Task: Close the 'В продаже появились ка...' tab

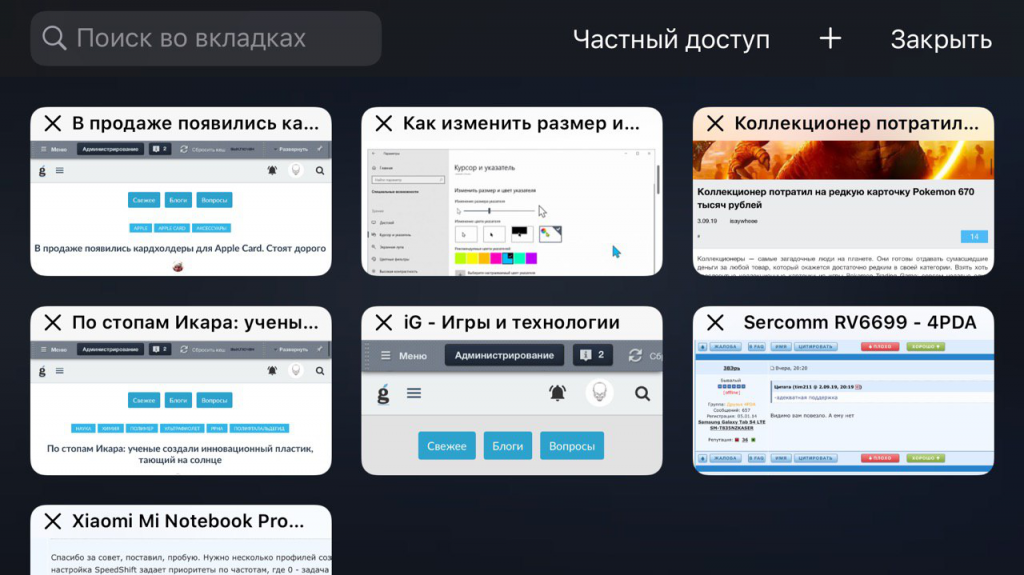Action: [x=53, y=123]
